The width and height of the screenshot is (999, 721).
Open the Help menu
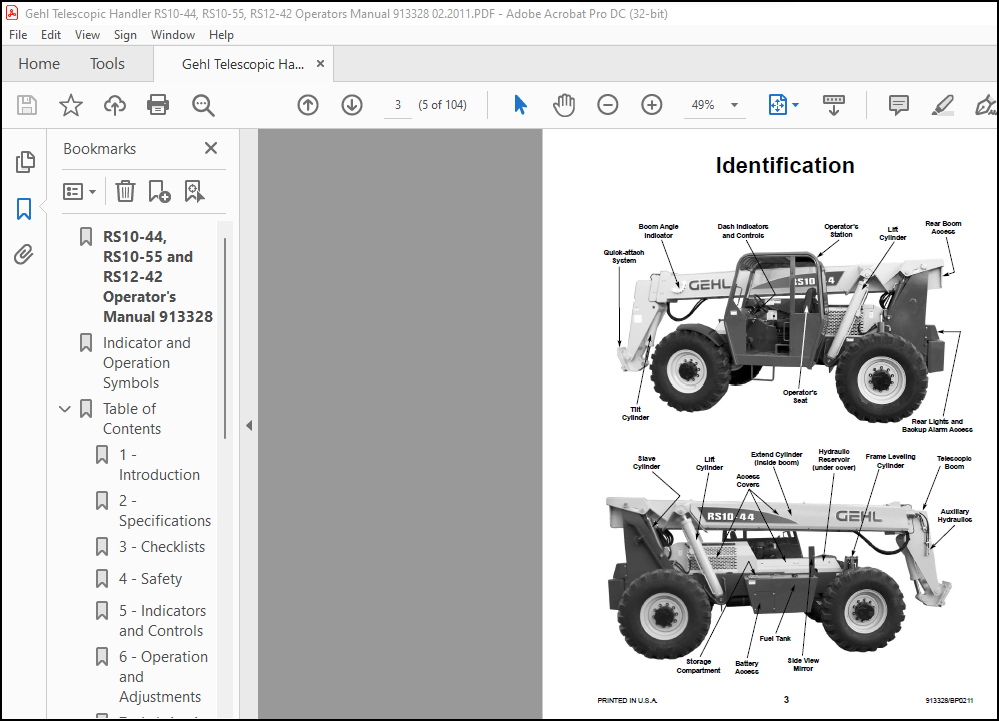(x=221, y=35)
